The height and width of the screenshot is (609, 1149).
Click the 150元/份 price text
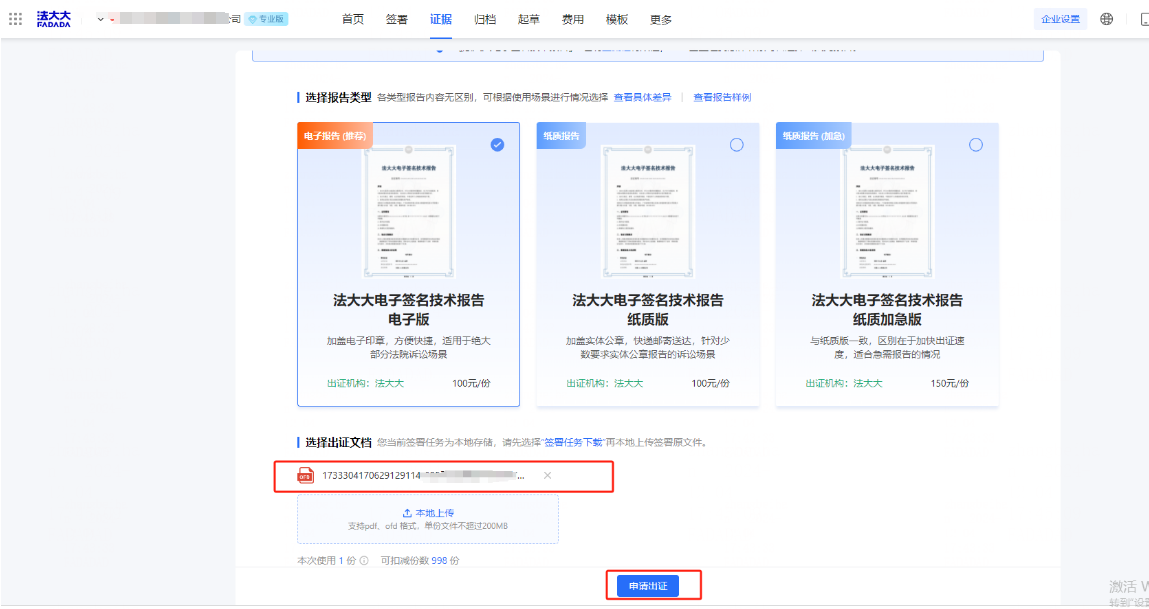[x=950, y=383]
